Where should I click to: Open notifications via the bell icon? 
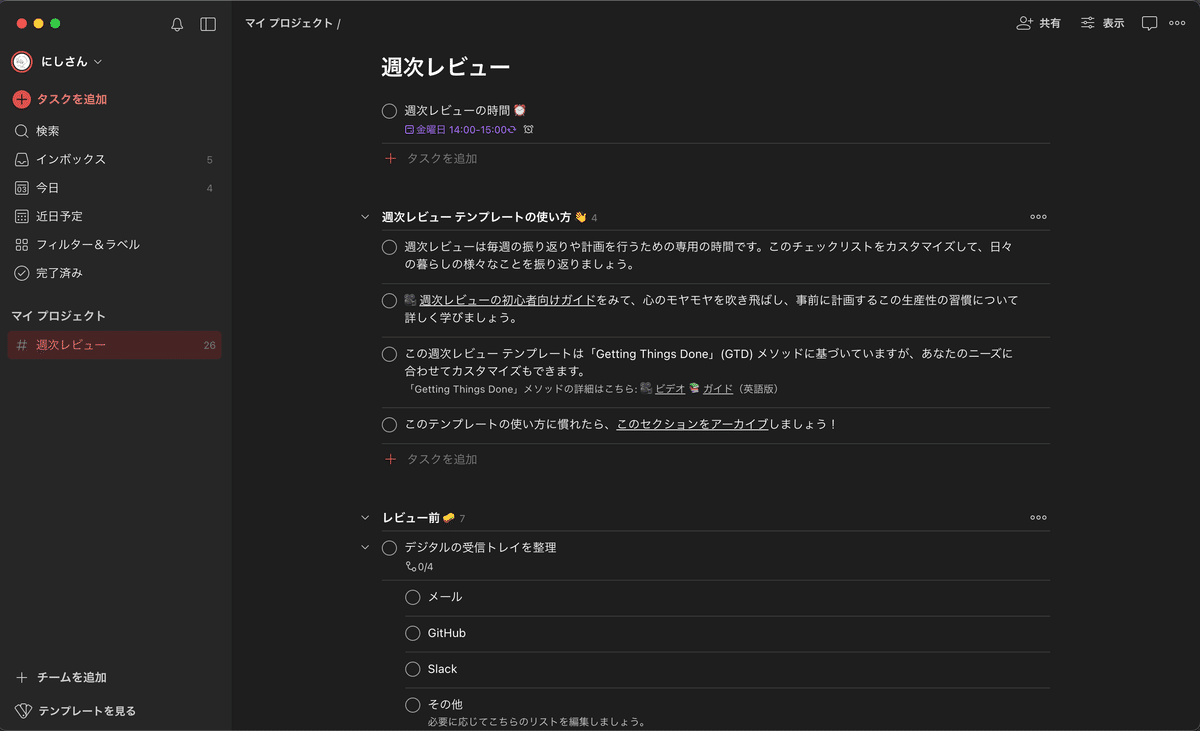176,24
